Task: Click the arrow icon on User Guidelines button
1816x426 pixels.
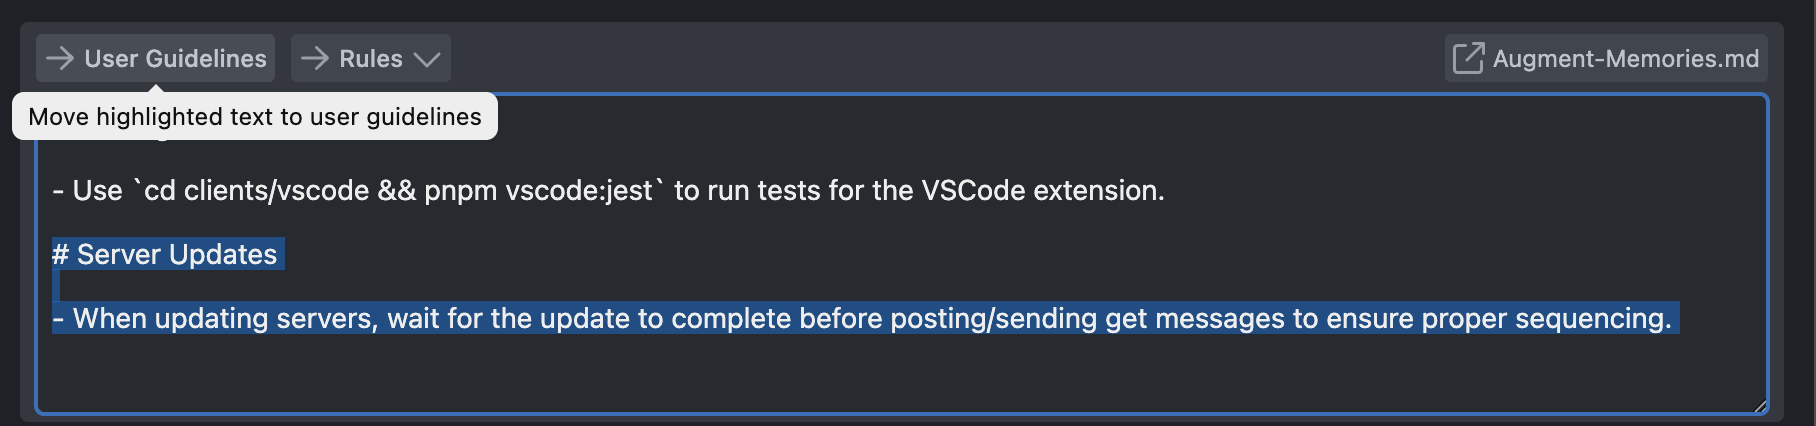Action: pos(60,58)
